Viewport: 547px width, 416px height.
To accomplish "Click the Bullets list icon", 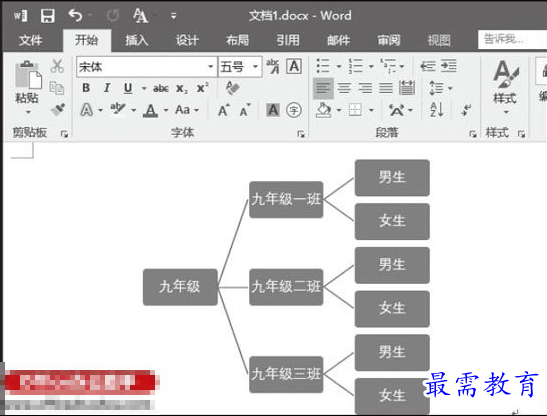I will pos(323,66).
